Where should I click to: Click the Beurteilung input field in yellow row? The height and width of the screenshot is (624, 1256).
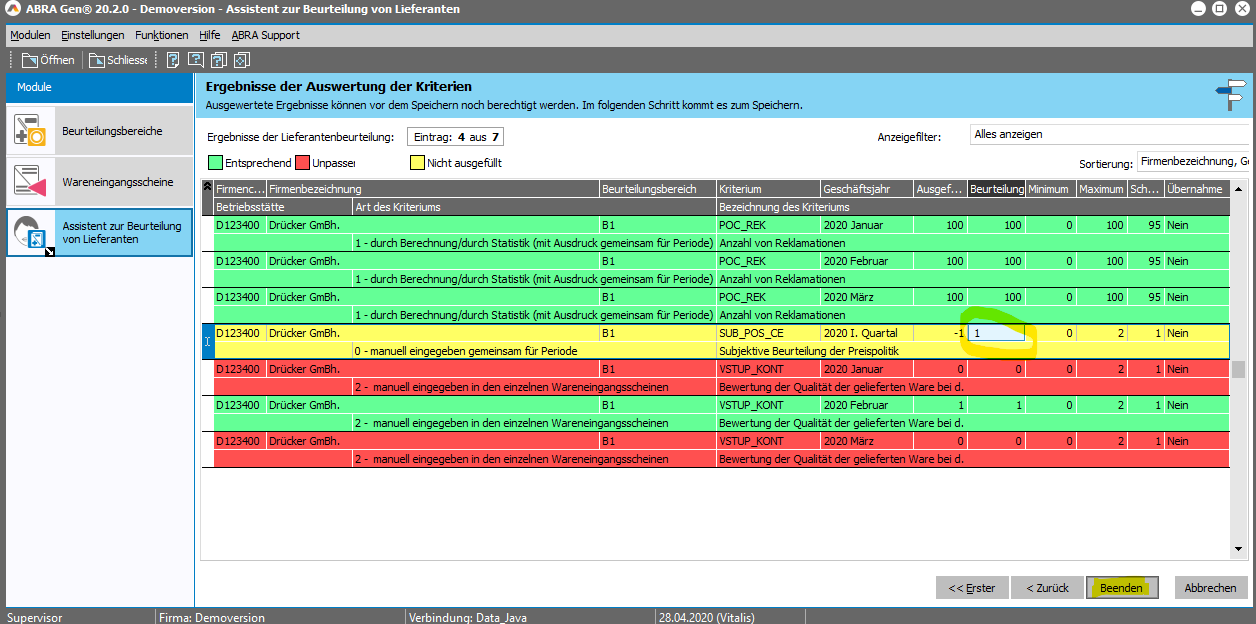coord(997,333)
